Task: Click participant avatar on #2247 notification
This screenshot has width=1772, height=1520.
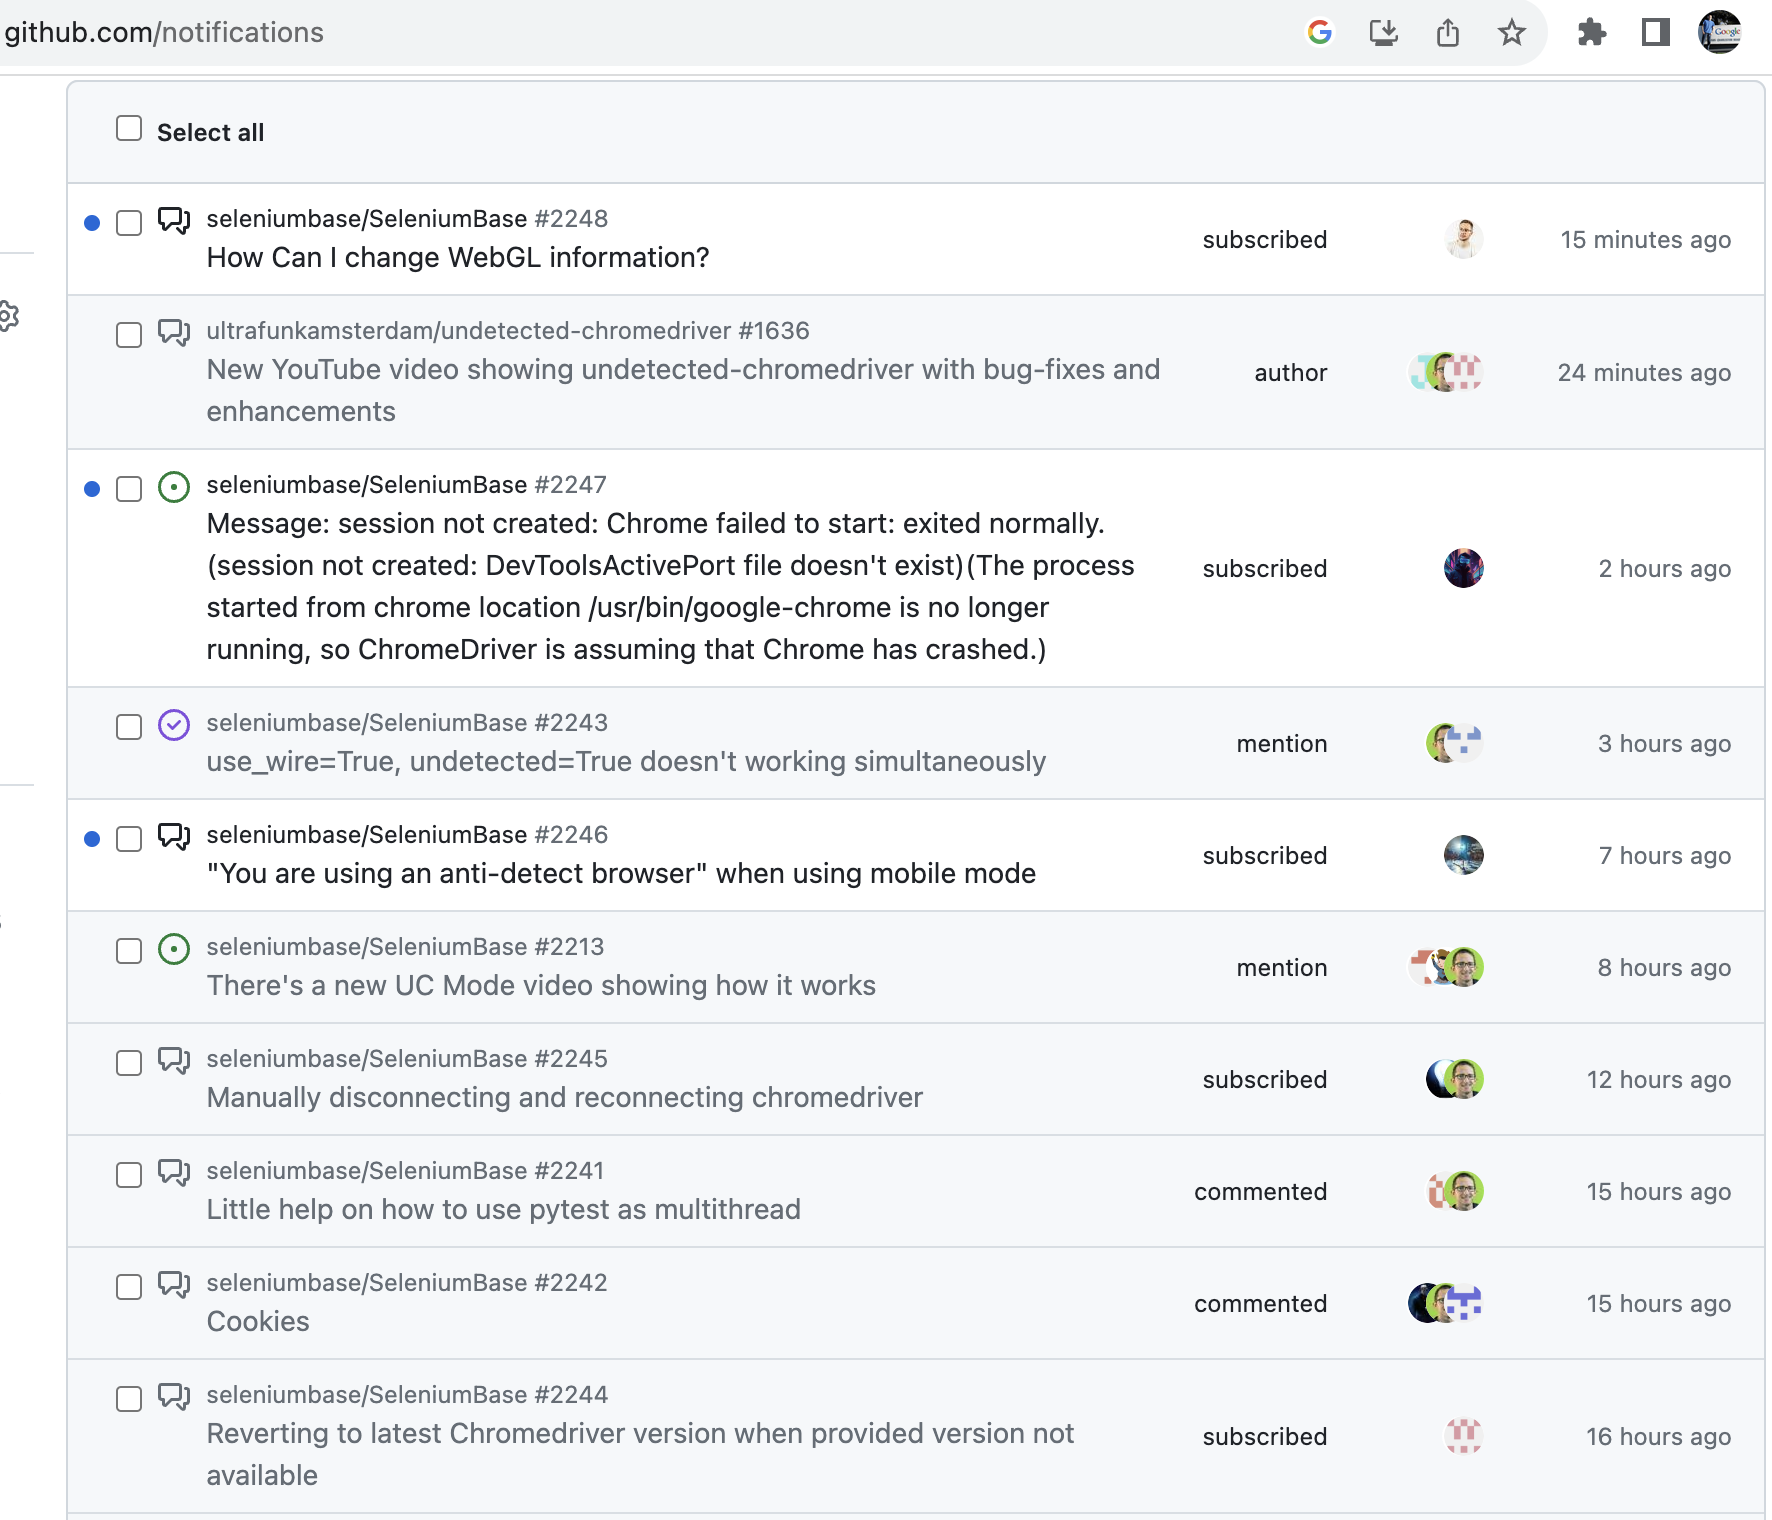Action: click(1464, 568)
